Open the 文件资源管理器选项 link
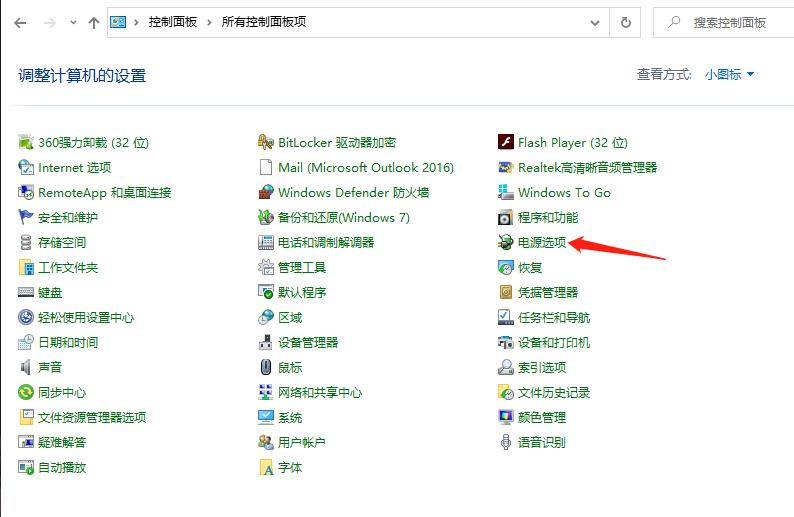794x517 pixels. click(92, 418)
